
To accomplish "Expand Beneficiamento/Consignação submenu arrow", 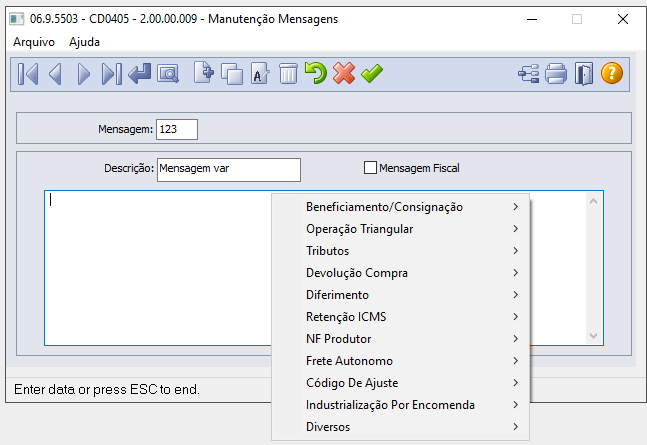I will click(515, 207).
